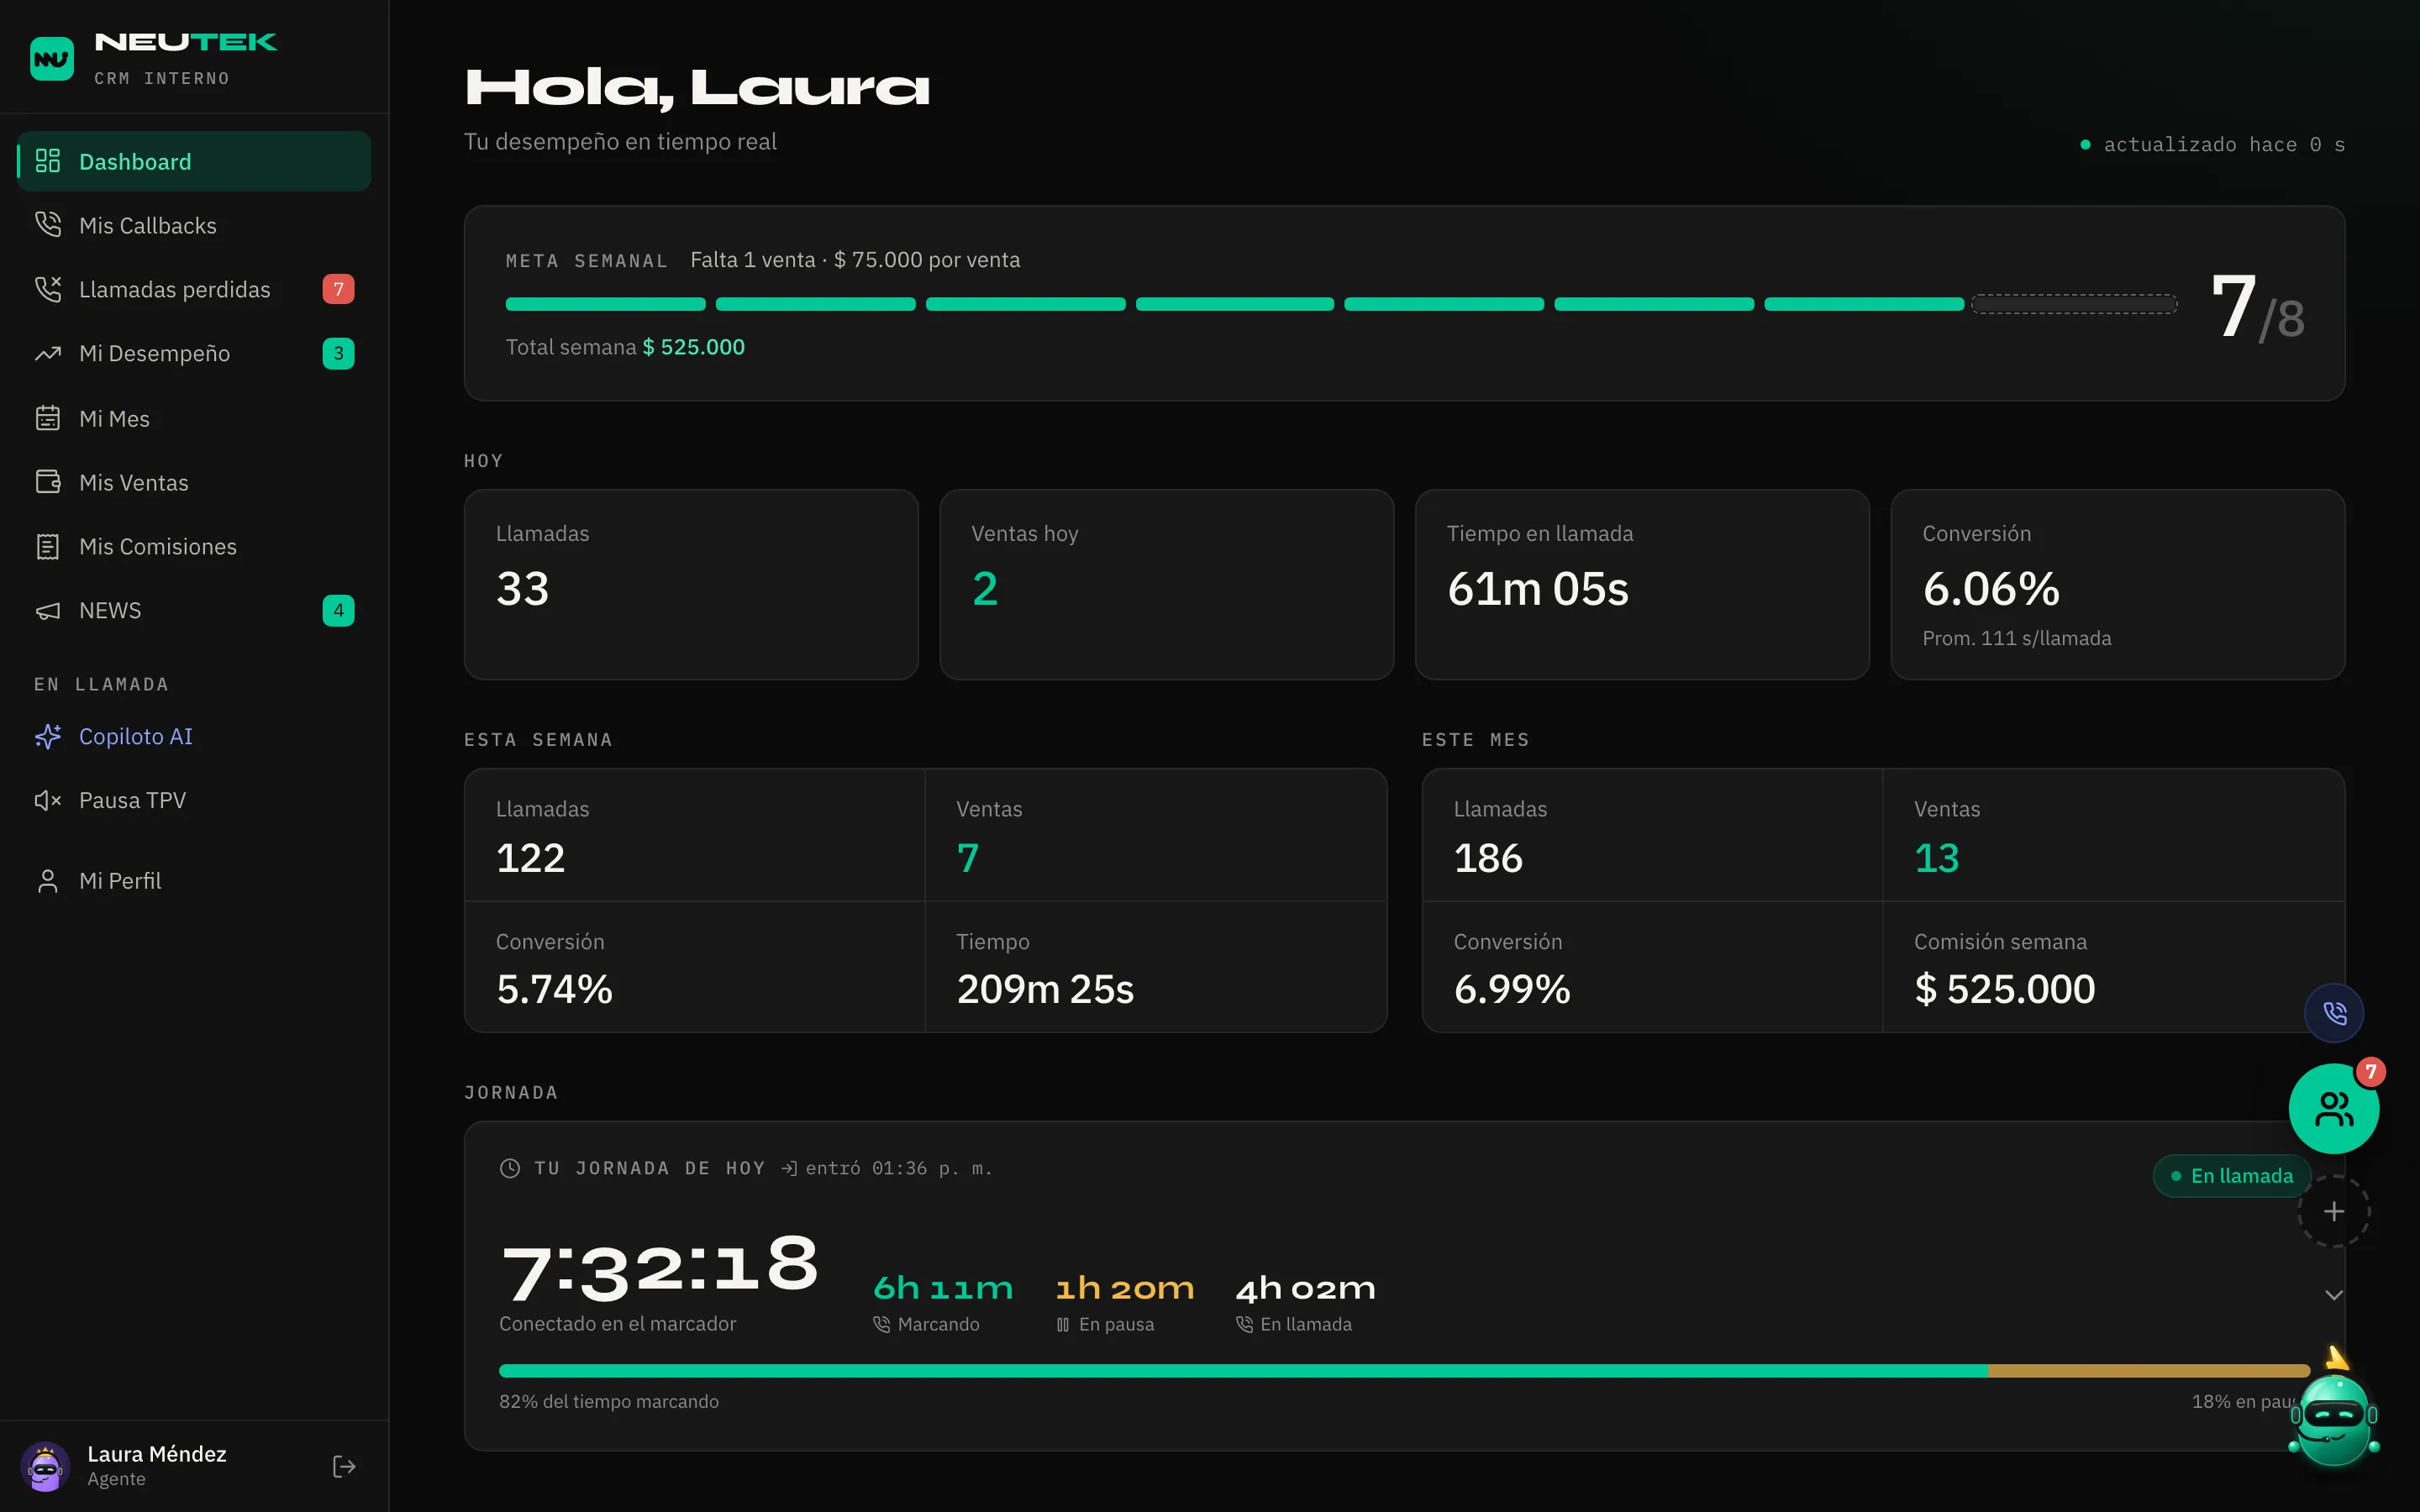Click the dashed plus floating button
This screenshot has height=1512, width=2420.
2334,1211
